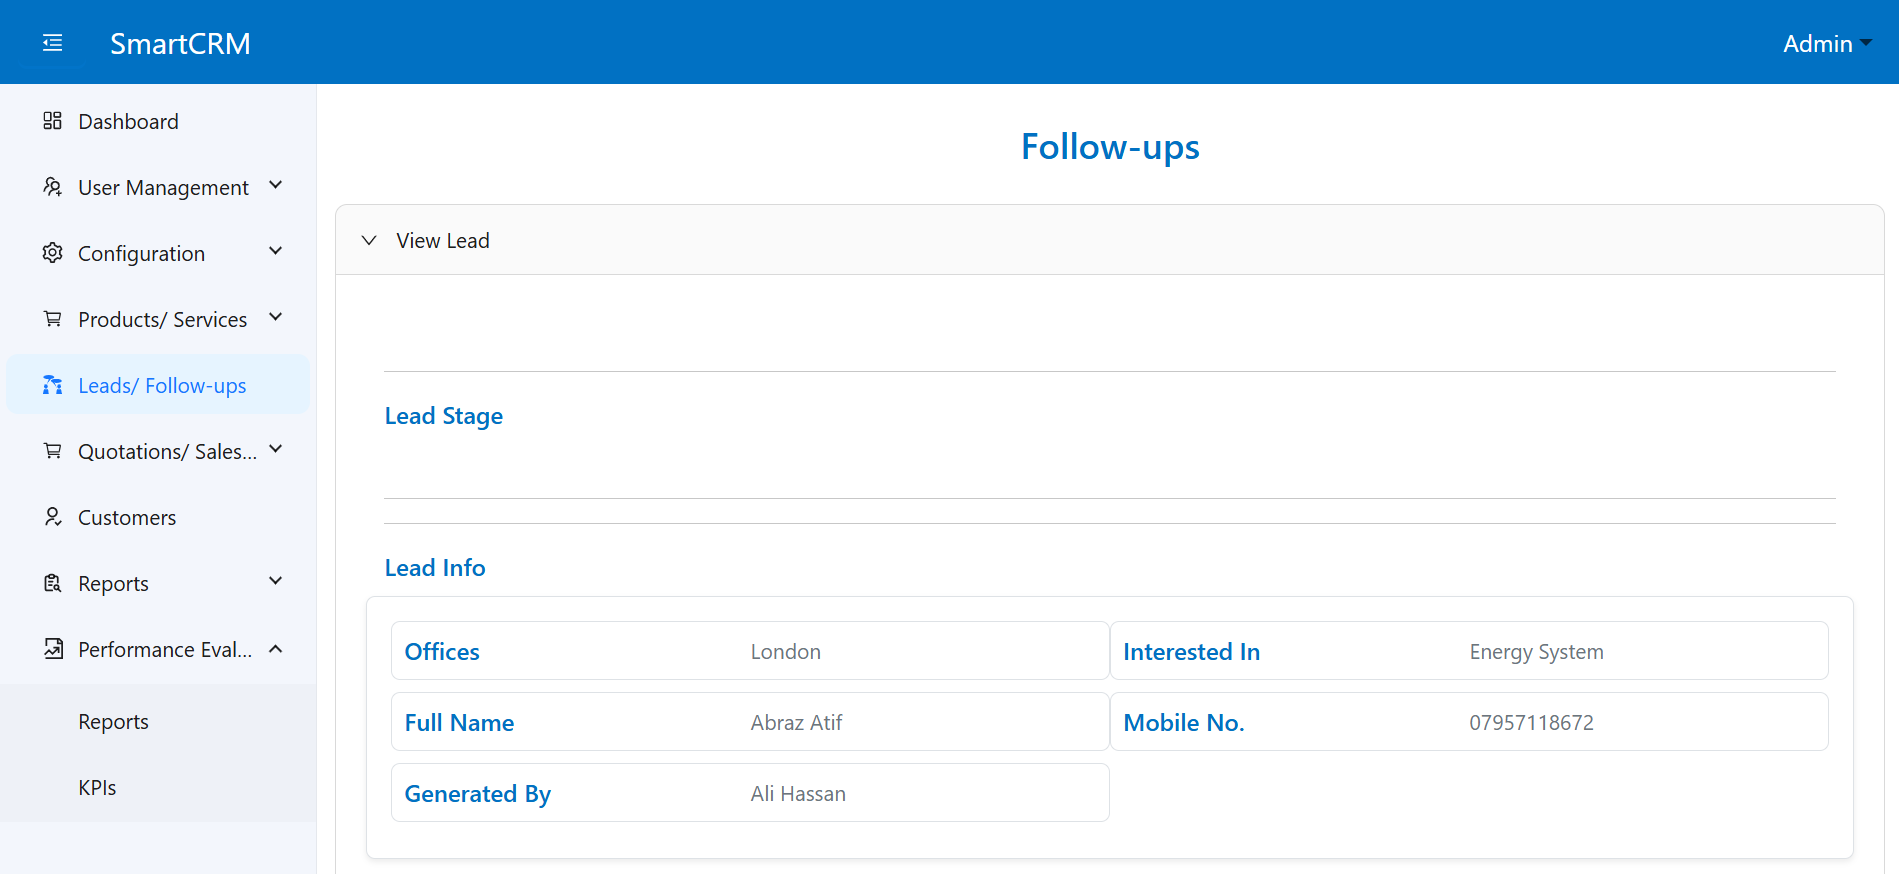Open Reports under Performance Evaluation
The height and width of the screenshot is (874, 1899).
click(x=158, y=721)
